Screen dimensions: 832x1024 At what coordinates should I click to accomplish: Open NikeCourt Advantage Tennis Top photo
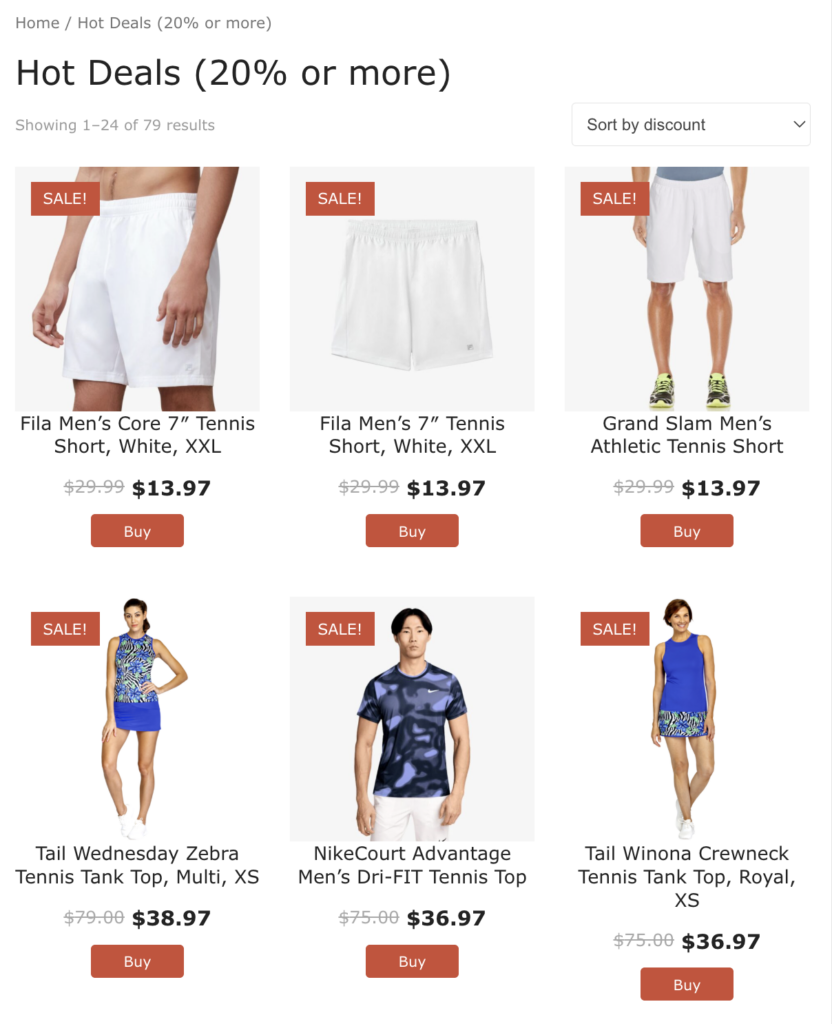412,719
